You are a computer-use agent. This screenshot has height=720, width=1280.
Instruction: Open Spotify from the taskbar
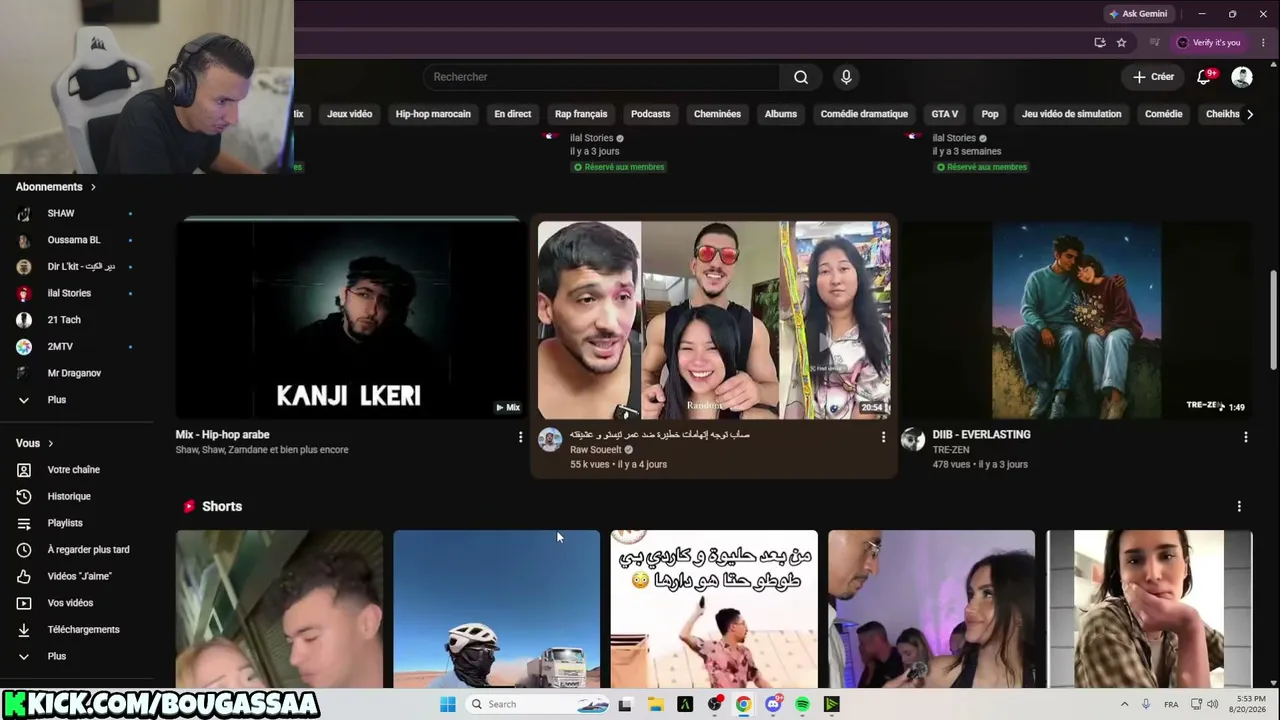[x=802, y=704]
